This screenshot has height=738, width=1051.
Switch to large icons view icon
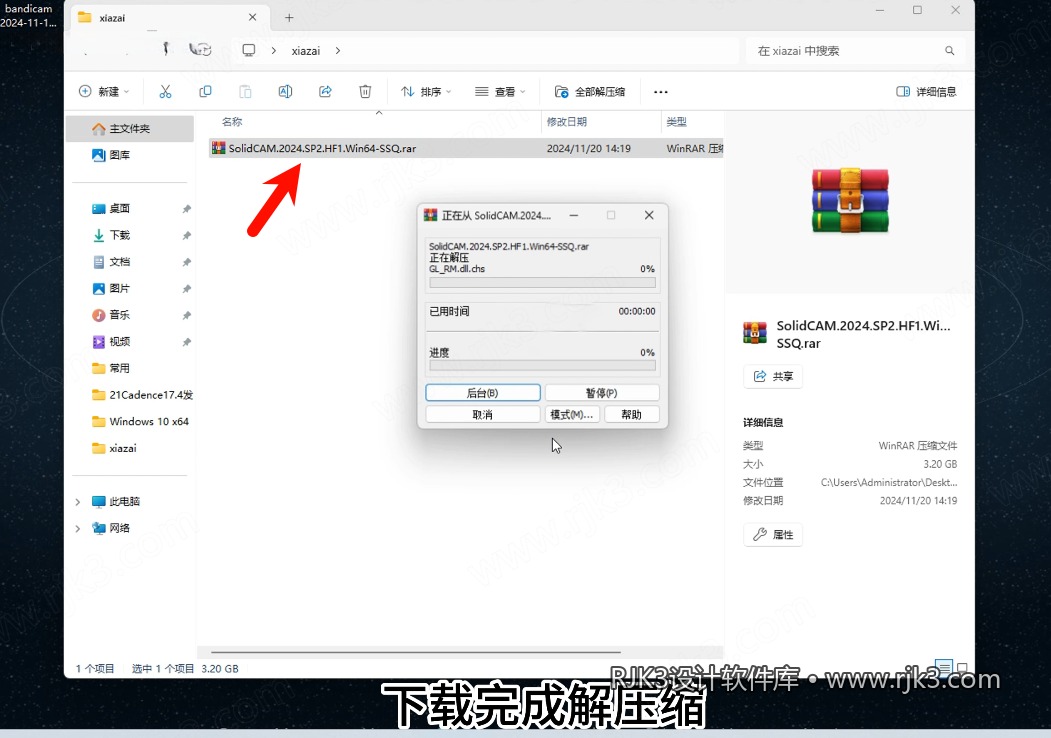pos(963,668)
